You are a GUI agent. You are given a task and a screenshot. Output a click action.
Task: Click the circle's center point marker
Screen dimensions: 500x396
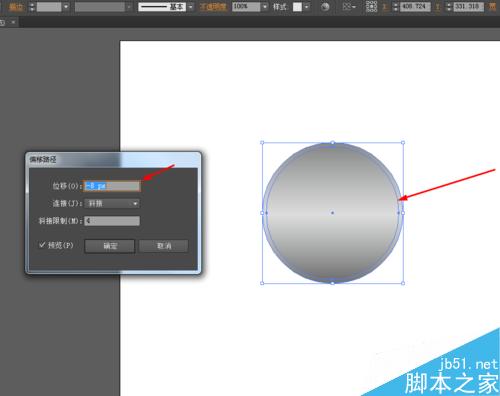pos(332,213)
